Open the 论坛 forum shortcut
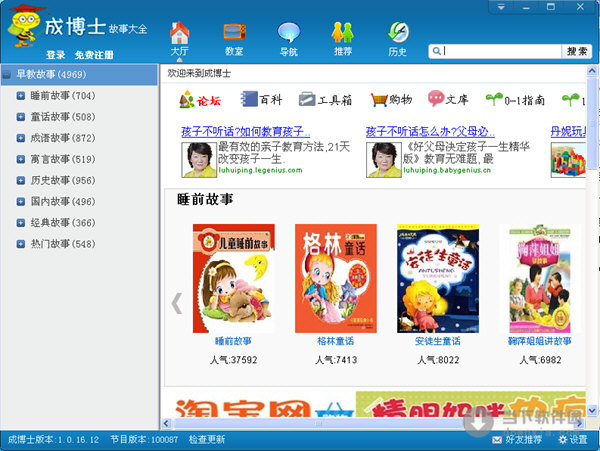Viewport: 600px width, 451px height. tap(201, 99)
